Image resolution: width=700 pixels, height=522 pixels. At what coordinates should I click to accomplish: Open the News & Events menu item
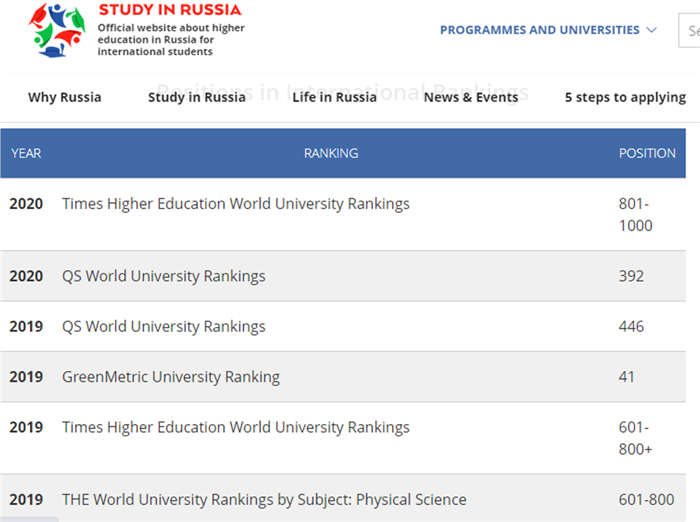pos(470,97)
